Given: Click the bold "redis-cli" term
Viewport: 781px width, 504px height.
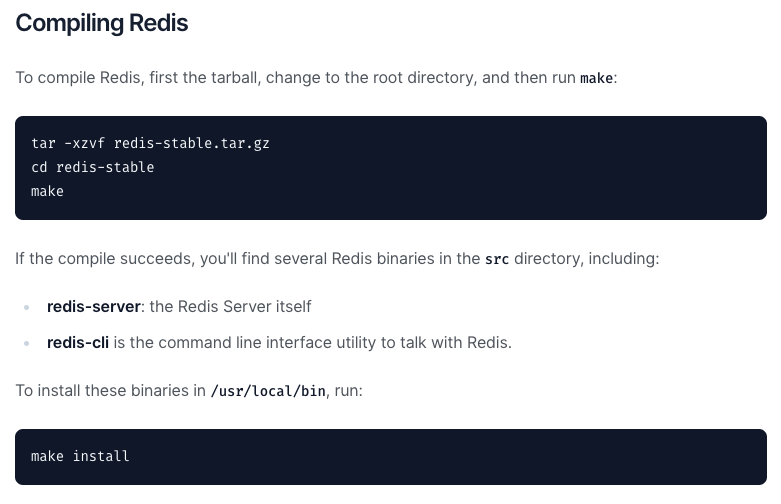Looking at the screenshot, I should pos(77,342).
